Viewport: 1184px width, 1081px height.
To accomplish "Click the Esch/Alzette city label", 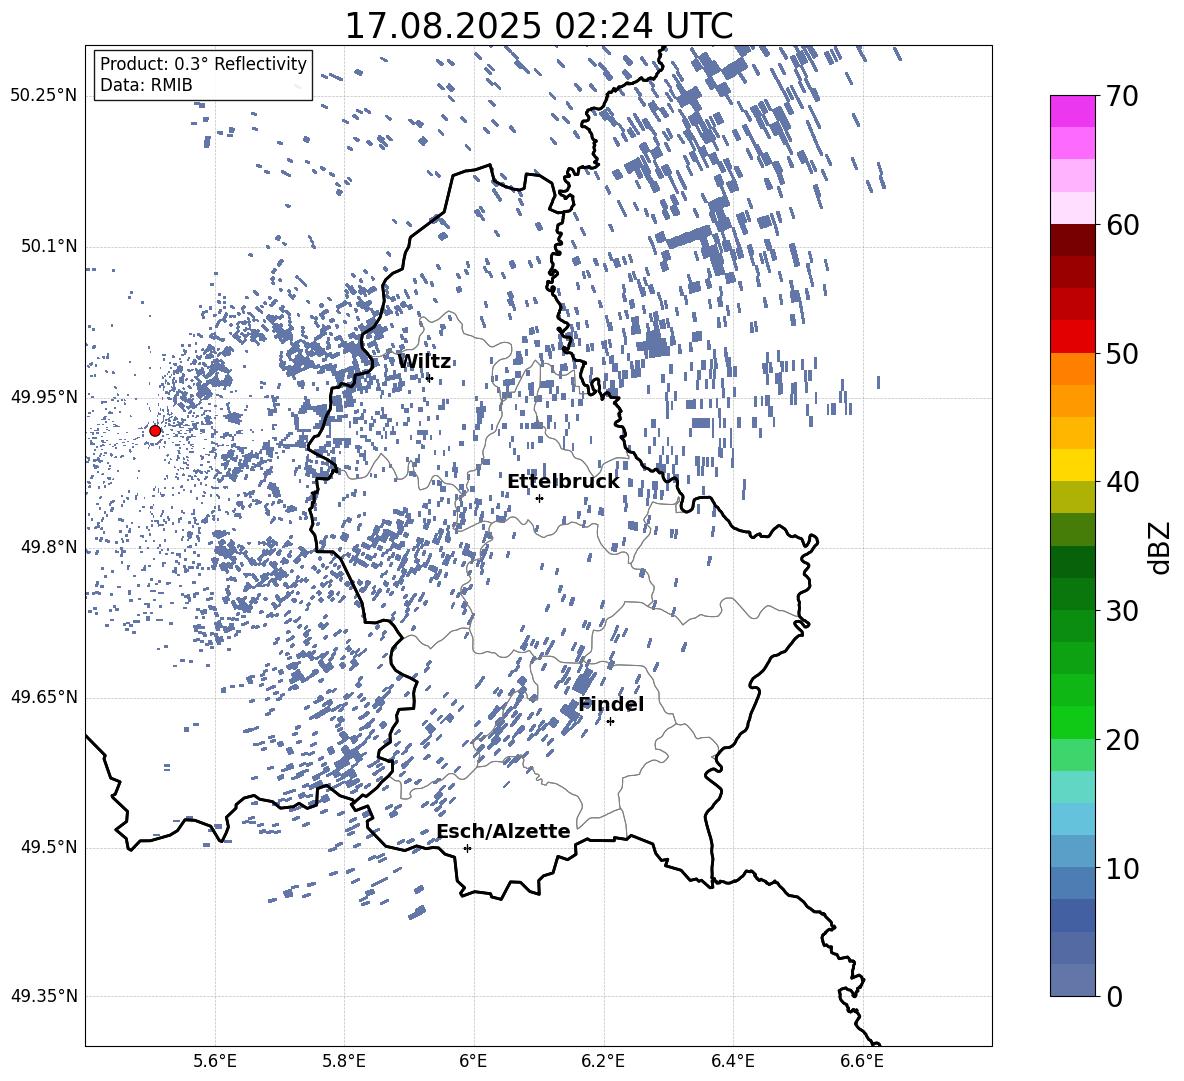I will (x=503, y=831).
